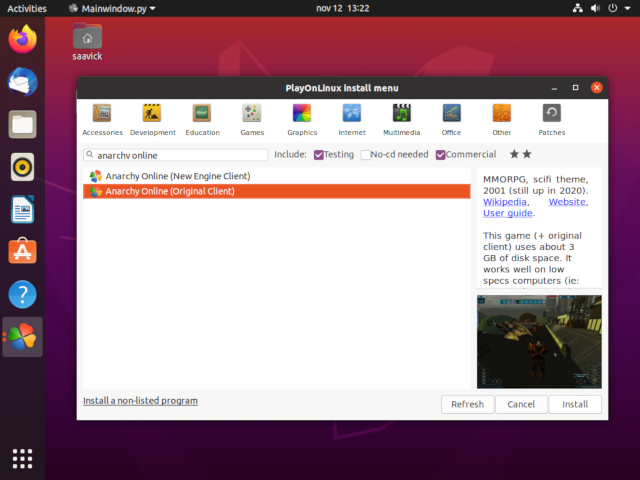This screenshot has height=480, width=640.
Task: Open the Help icon in dock
Action: (x=22, y=294)
